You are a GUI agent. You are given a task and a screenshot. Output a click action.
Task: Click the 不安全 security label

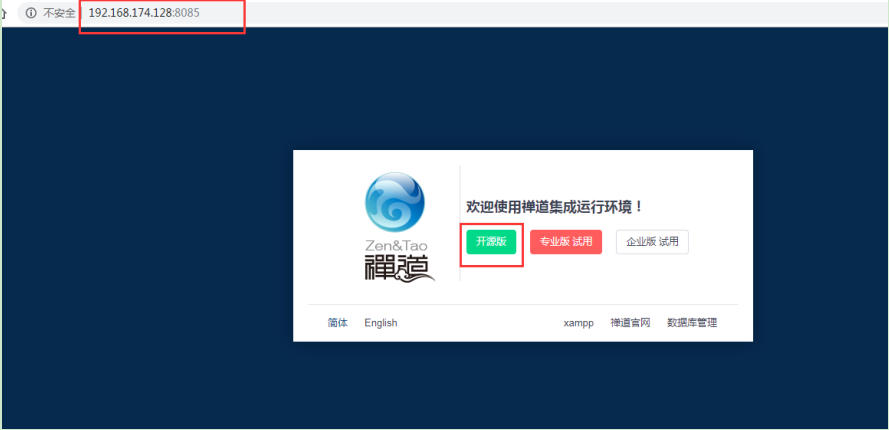pyautogui.click(x=59, y=13)
